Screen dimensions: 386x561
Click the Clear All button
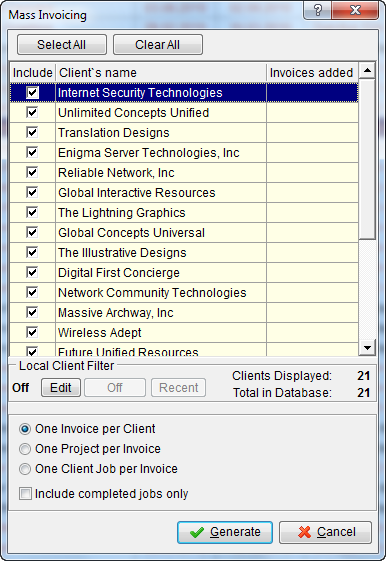point(158,45)
